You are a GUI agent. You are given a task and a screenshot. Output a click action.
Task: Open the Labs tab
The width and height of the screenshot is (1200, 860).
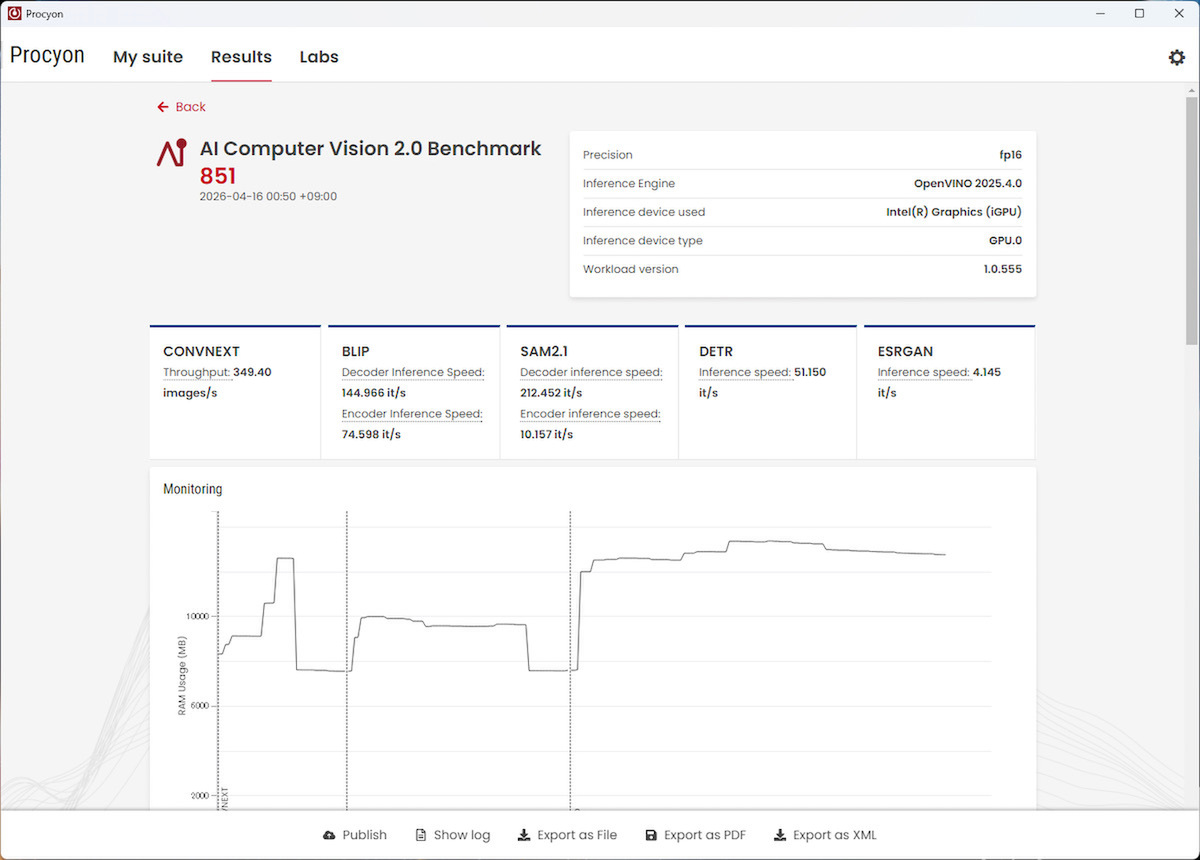point(319,57)
